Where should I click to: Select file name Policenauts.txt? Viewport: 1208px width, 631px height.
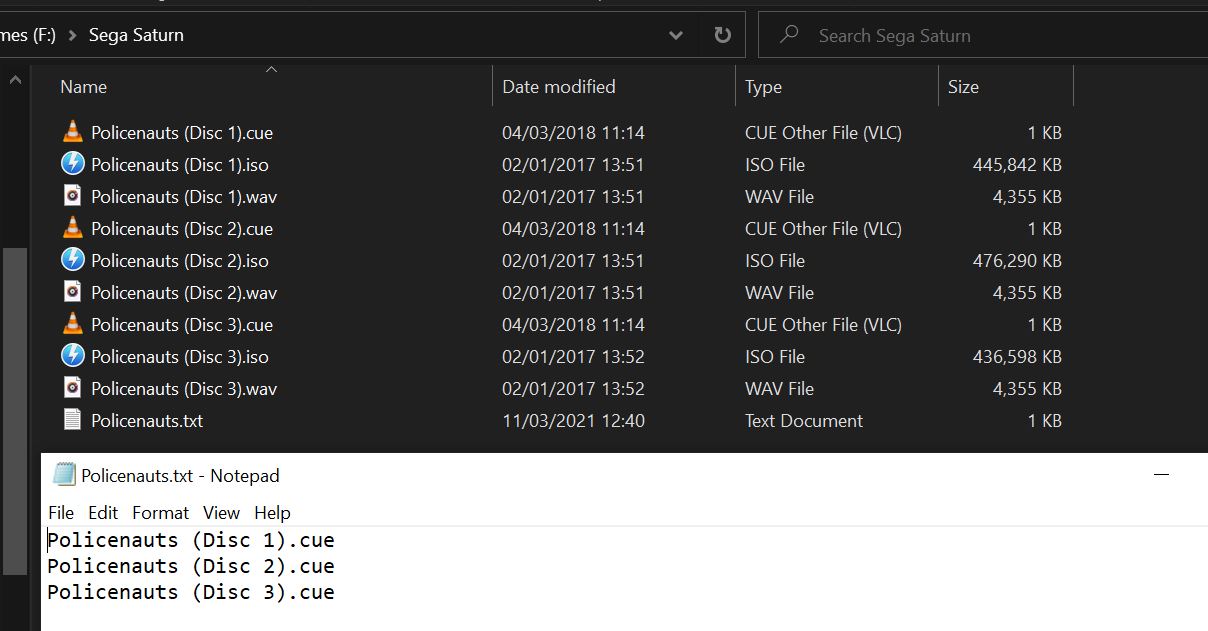[x=147, y=420]
